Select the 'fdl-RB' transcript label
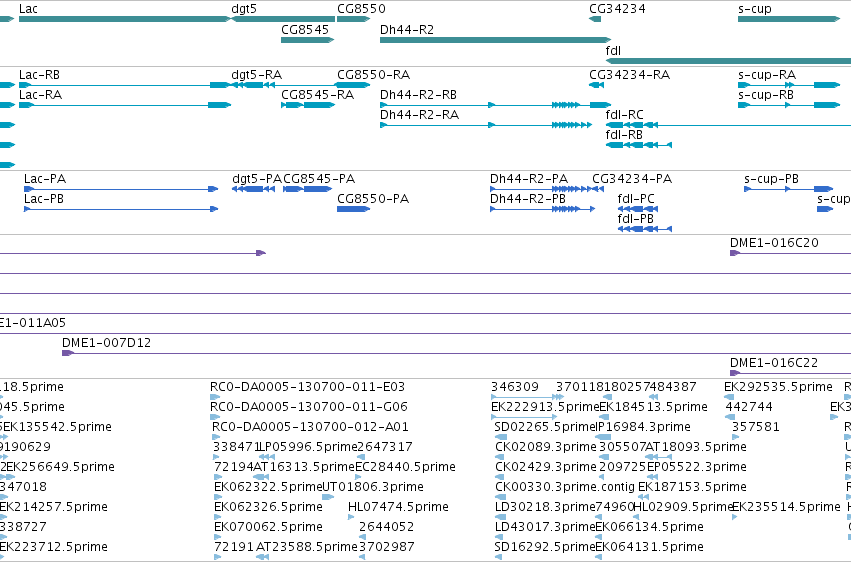 coord(624,135)
